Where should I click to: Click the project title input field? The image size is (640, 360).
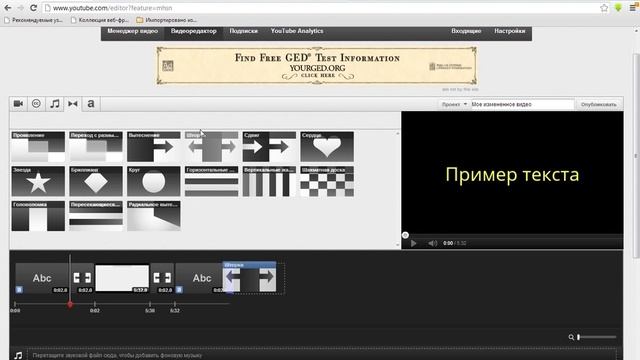pos(522,104)
